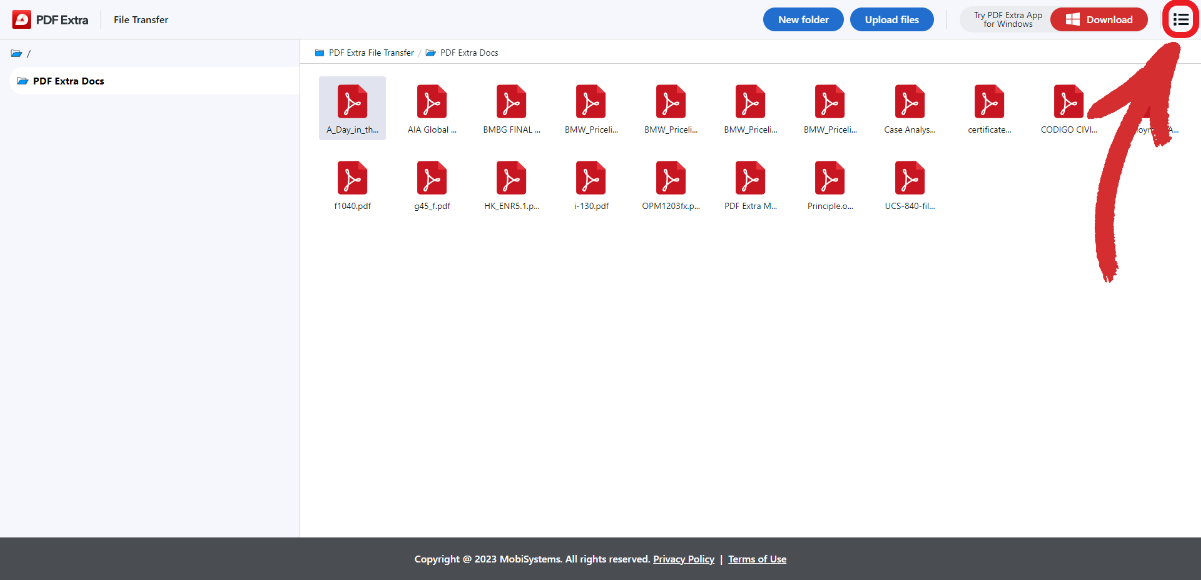The width and height of the screenshot is (1201, 580).
Task: Select the i-130.pdf file icon
Action: pyautogui.click(x=591, y=178)
